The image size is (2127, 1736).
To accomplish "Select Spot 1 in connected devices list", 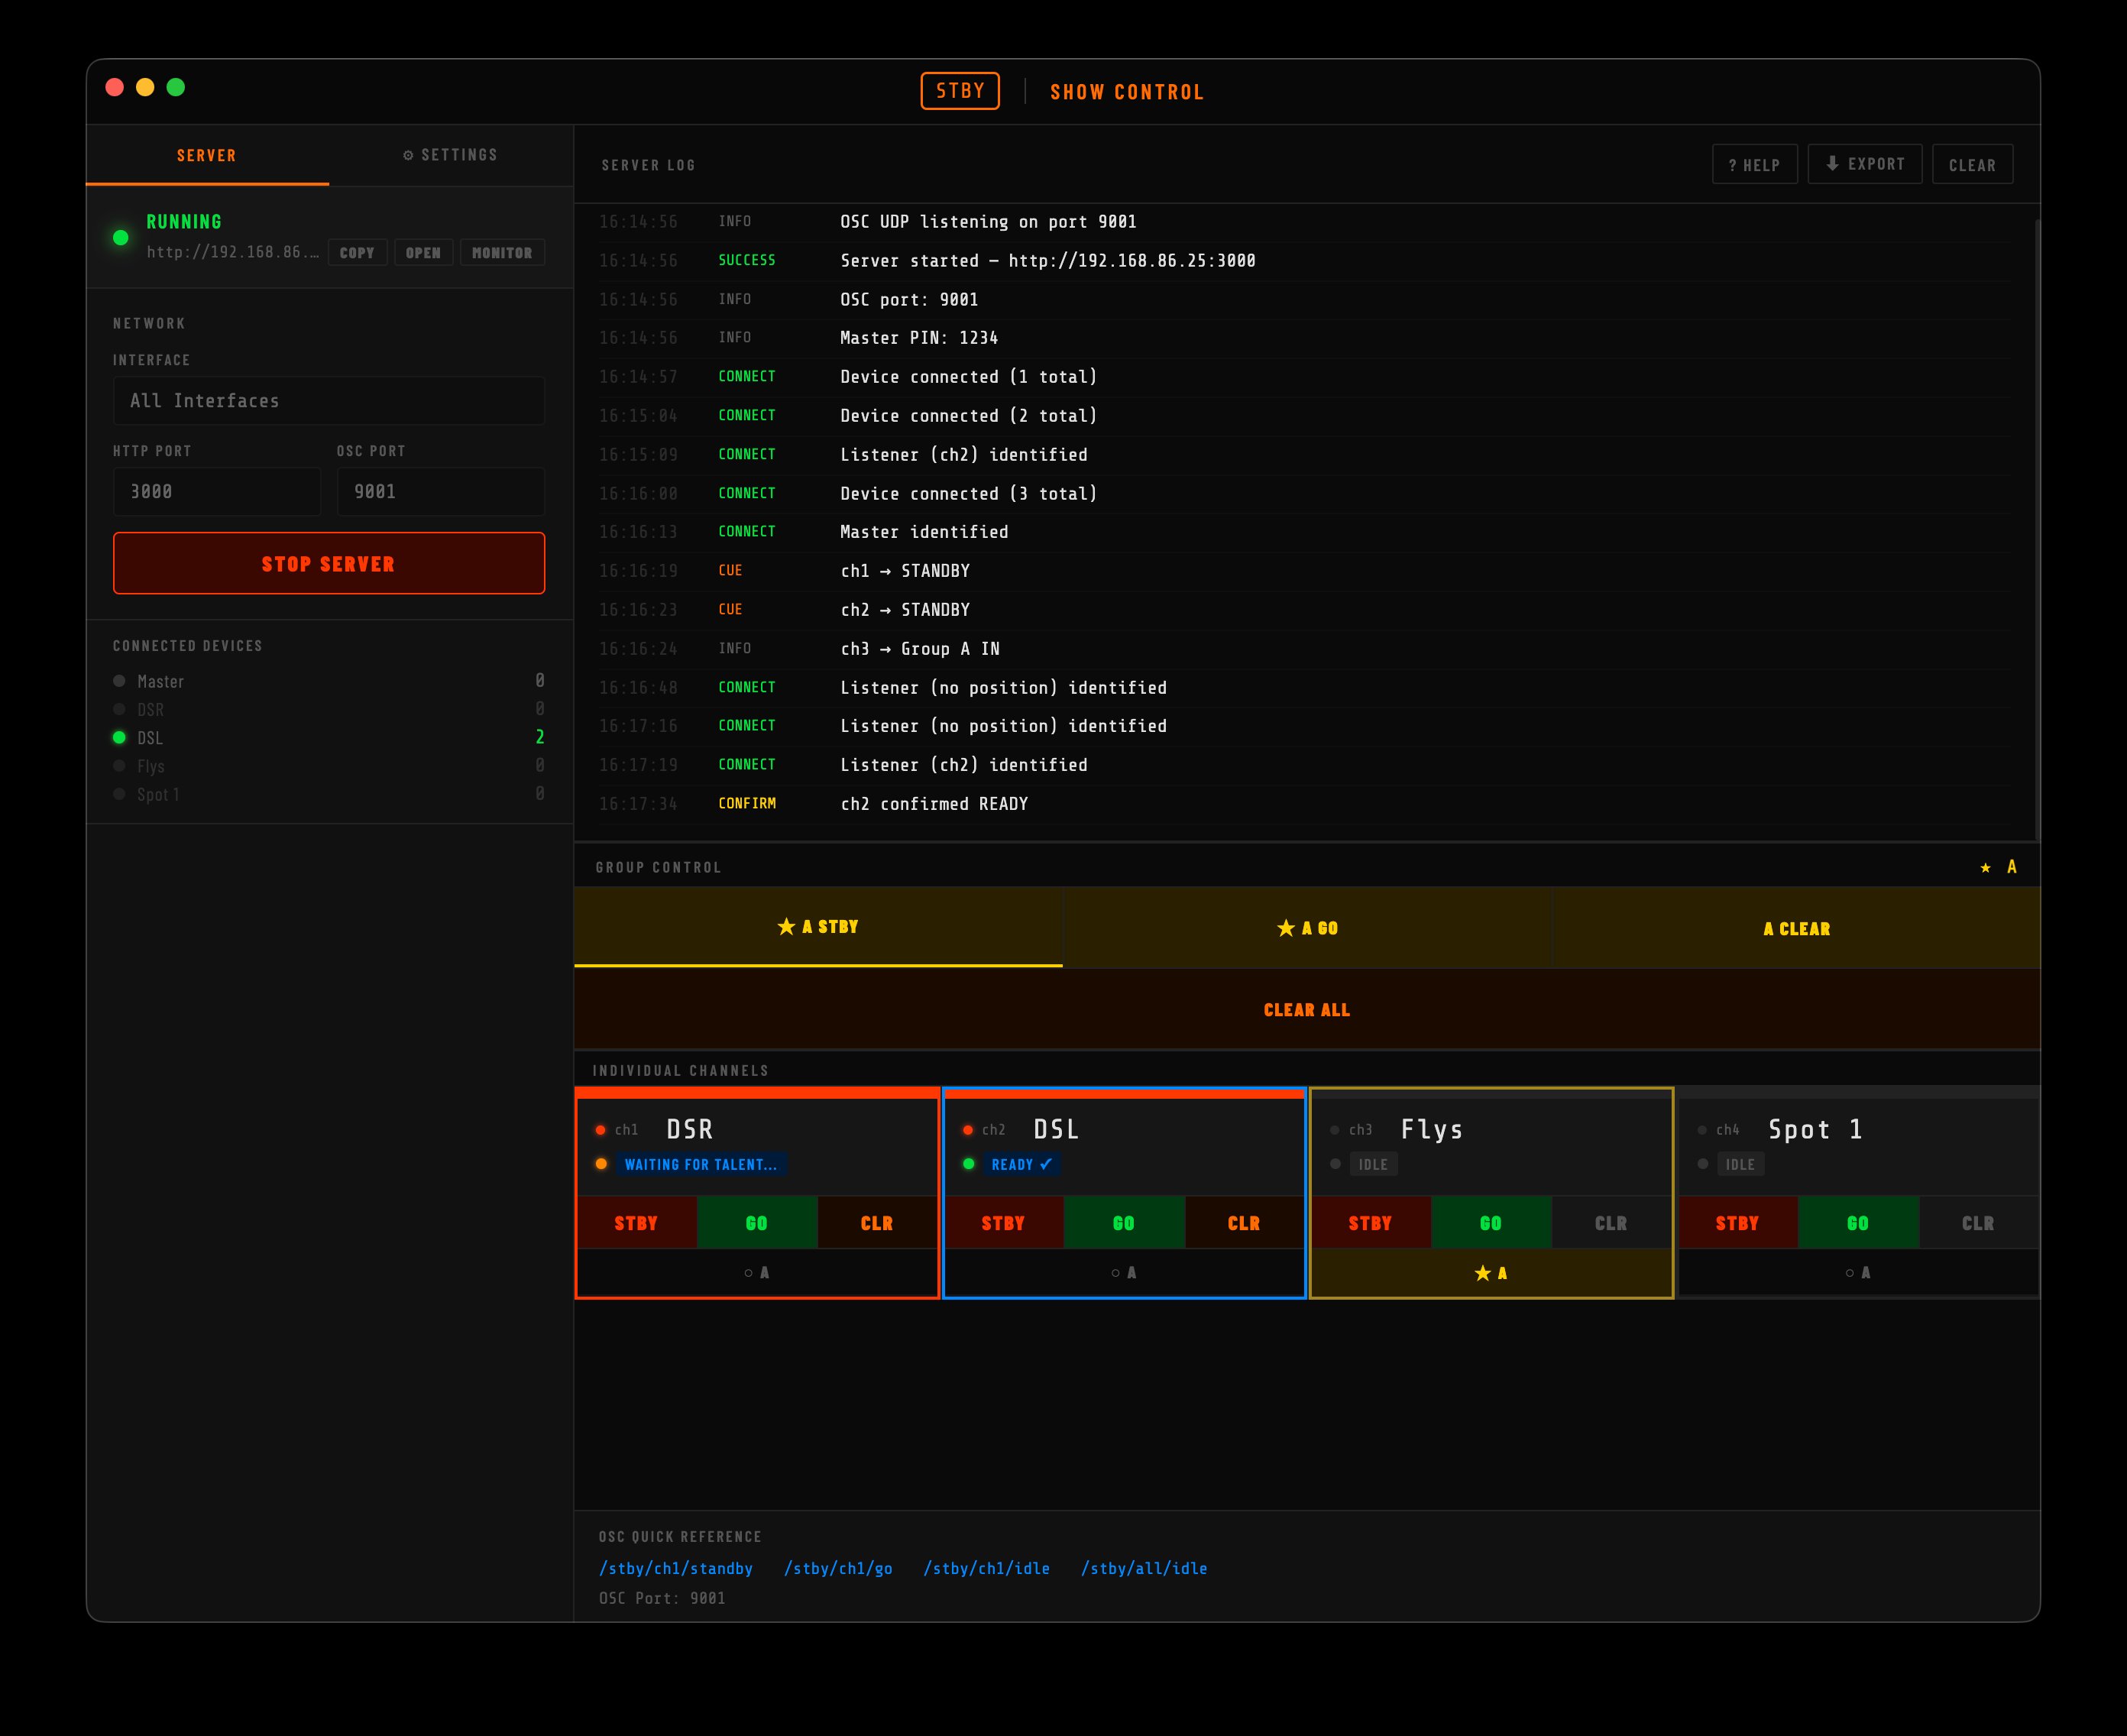I will [329, 794].
